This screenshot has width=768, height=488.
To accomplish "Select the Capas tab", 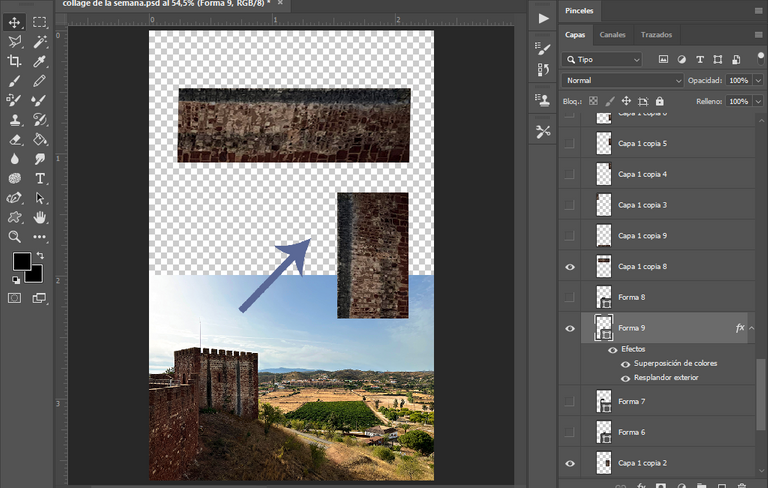I will click(575, 35).
